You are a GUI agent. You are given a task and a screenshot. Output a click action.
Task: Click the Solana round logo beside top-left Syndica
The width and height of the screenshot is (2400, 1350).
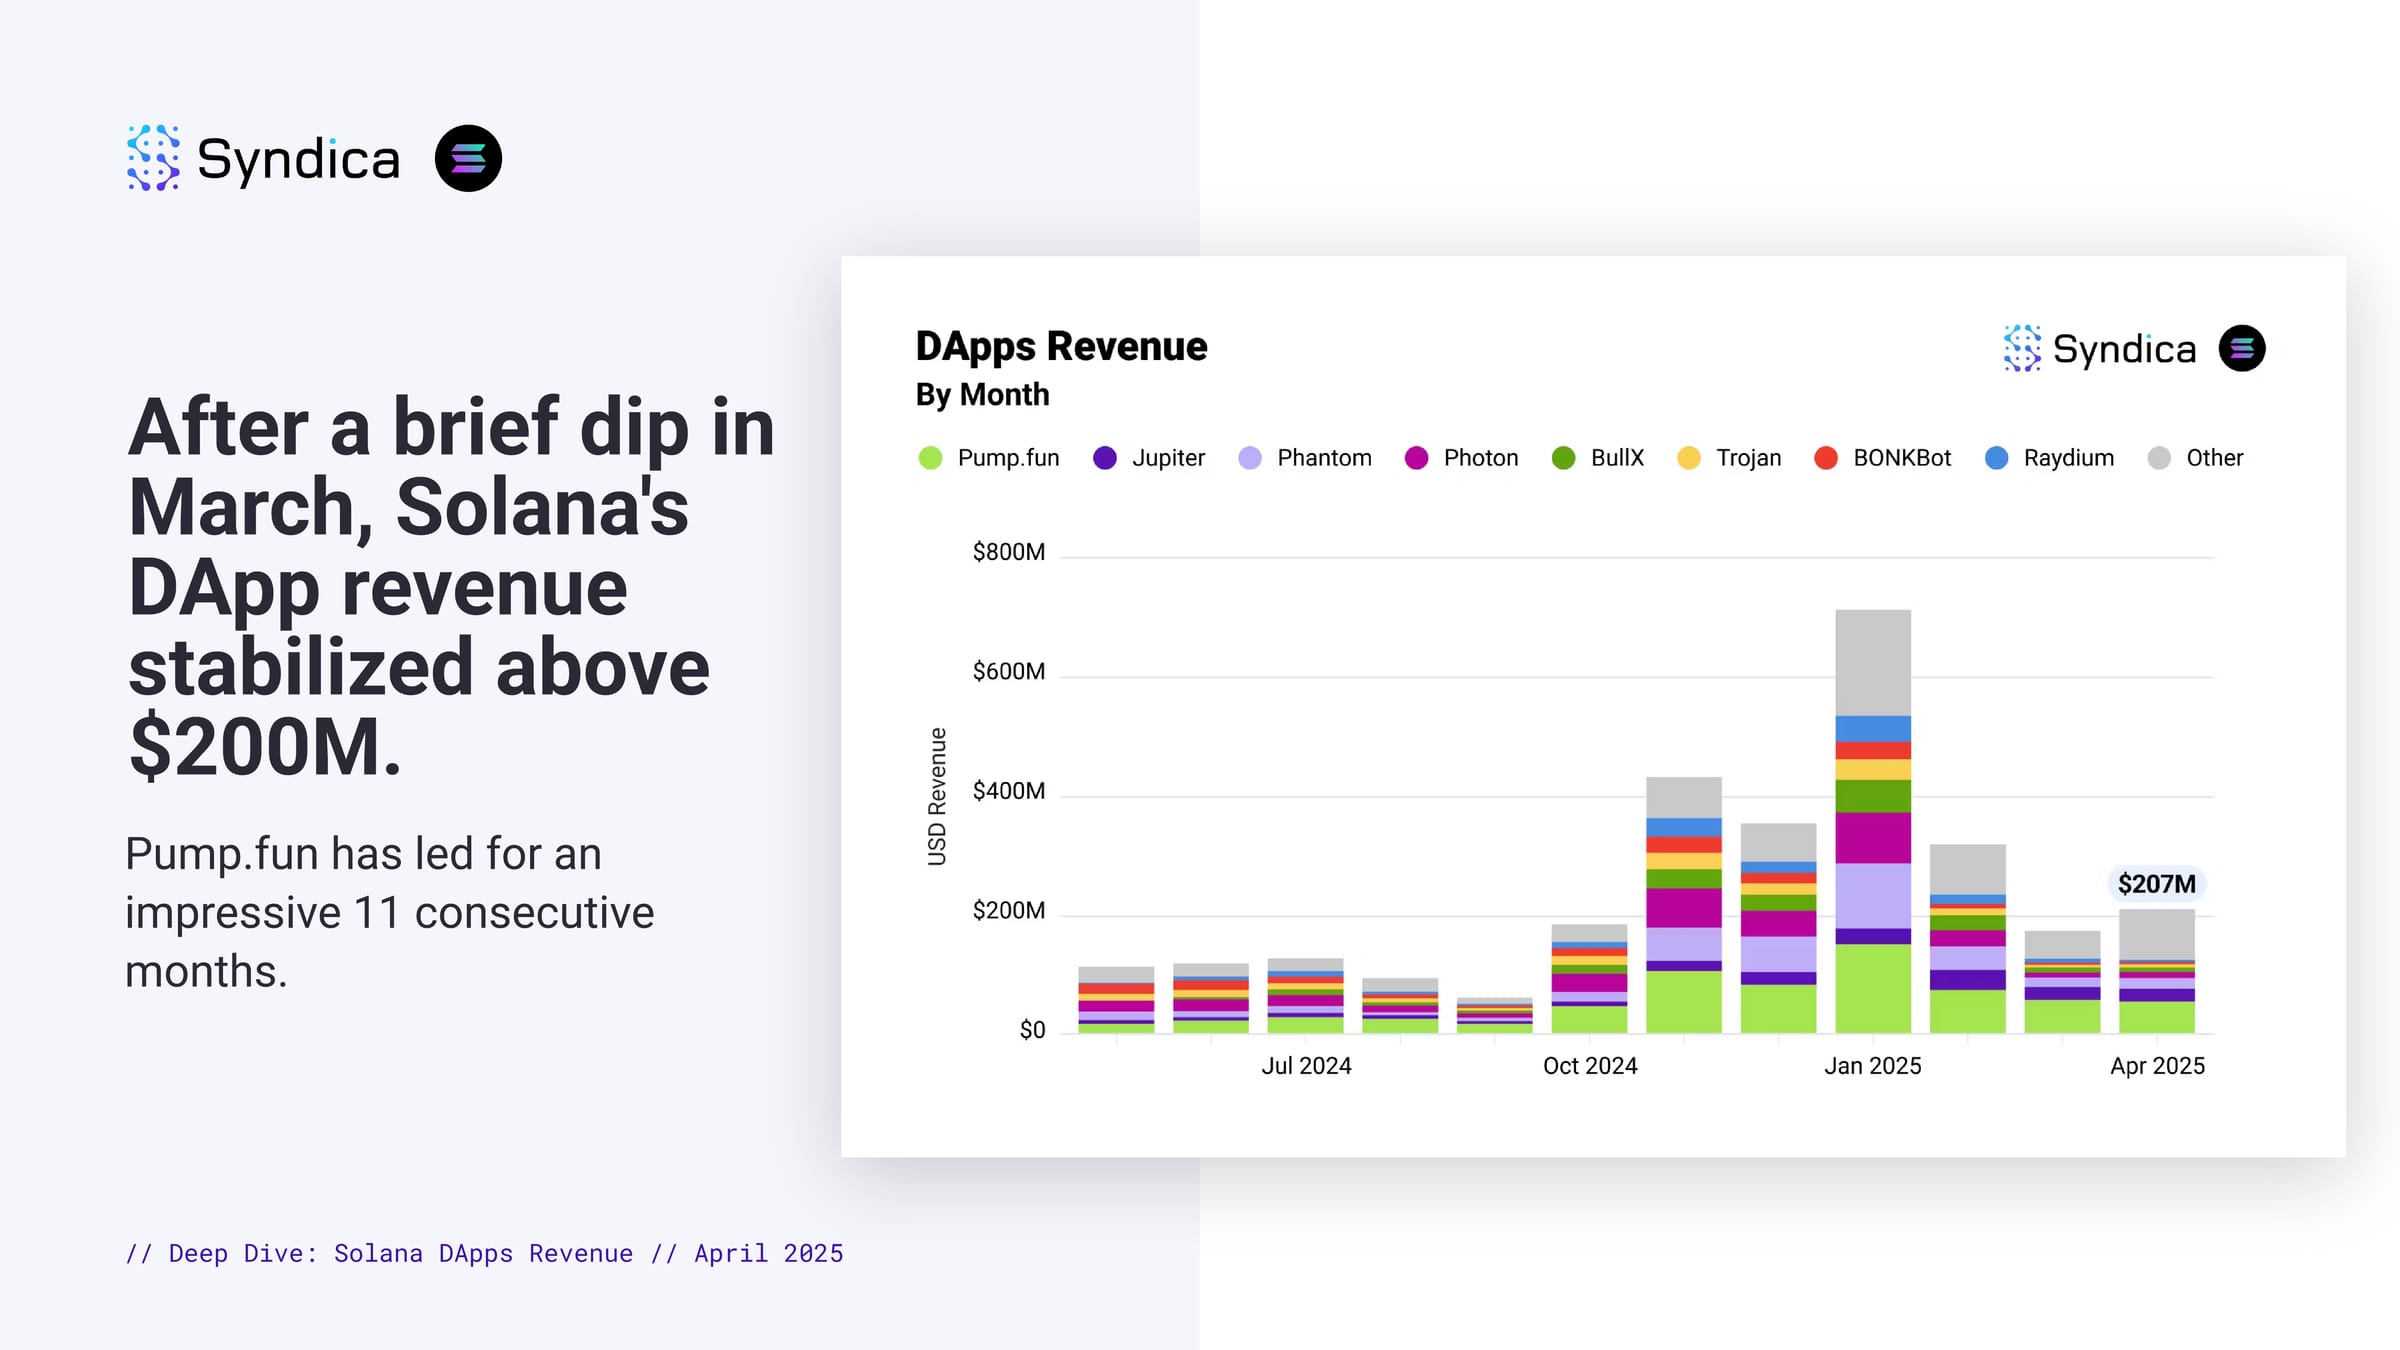click(468, 158)
